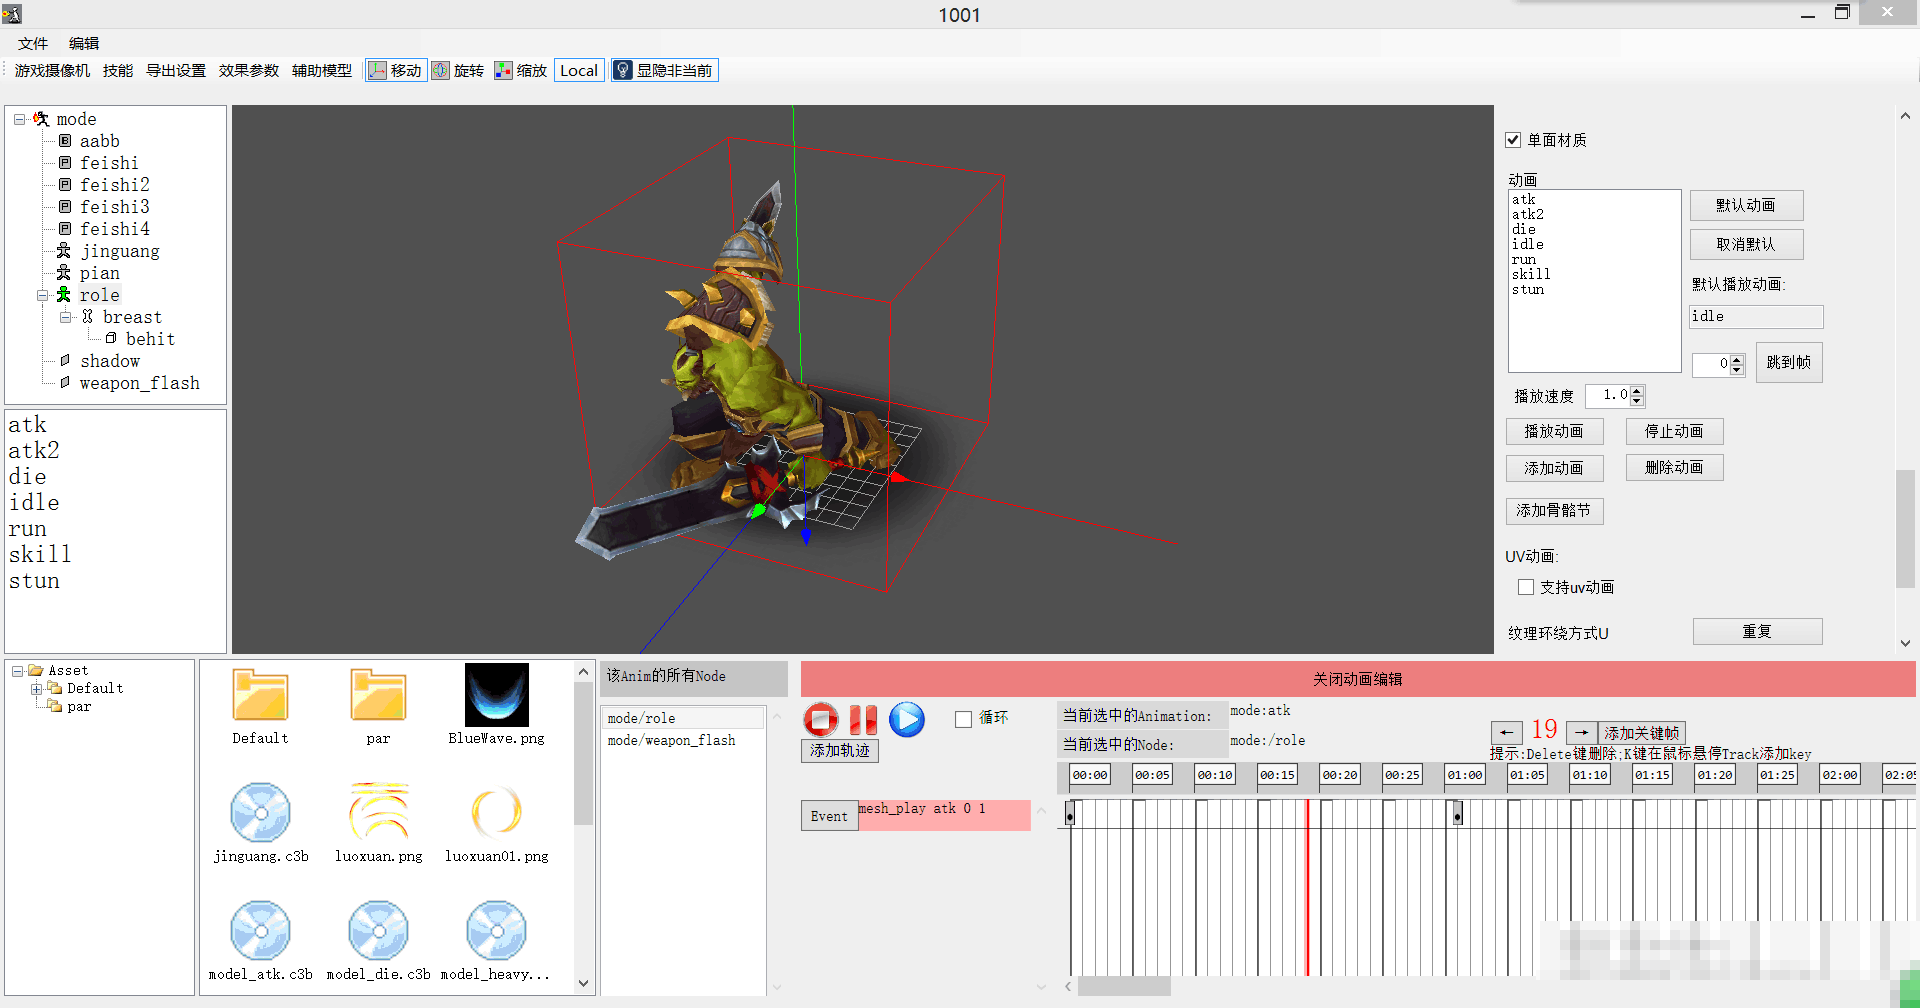
Task: Click the 播放动画 button
Action: coord(1554,431)
